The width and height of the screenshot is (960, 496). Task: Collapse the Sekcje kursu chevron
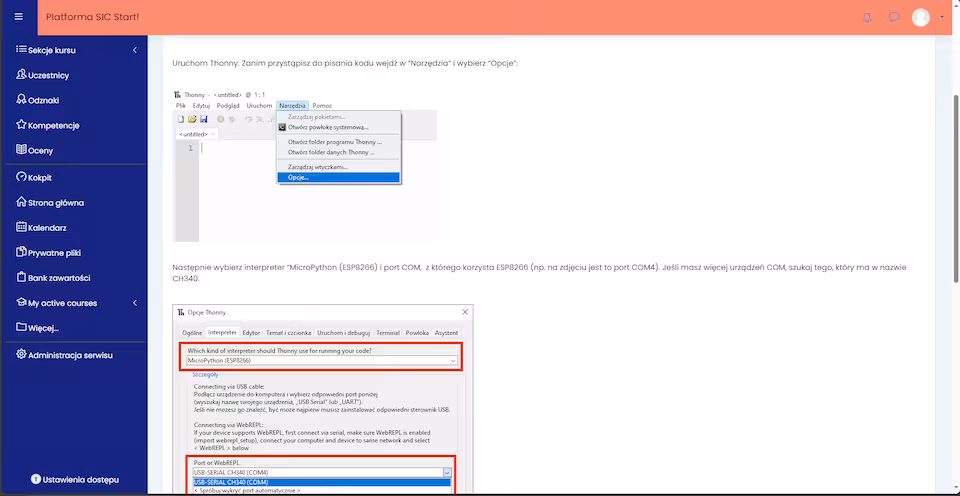pos(135,50)
